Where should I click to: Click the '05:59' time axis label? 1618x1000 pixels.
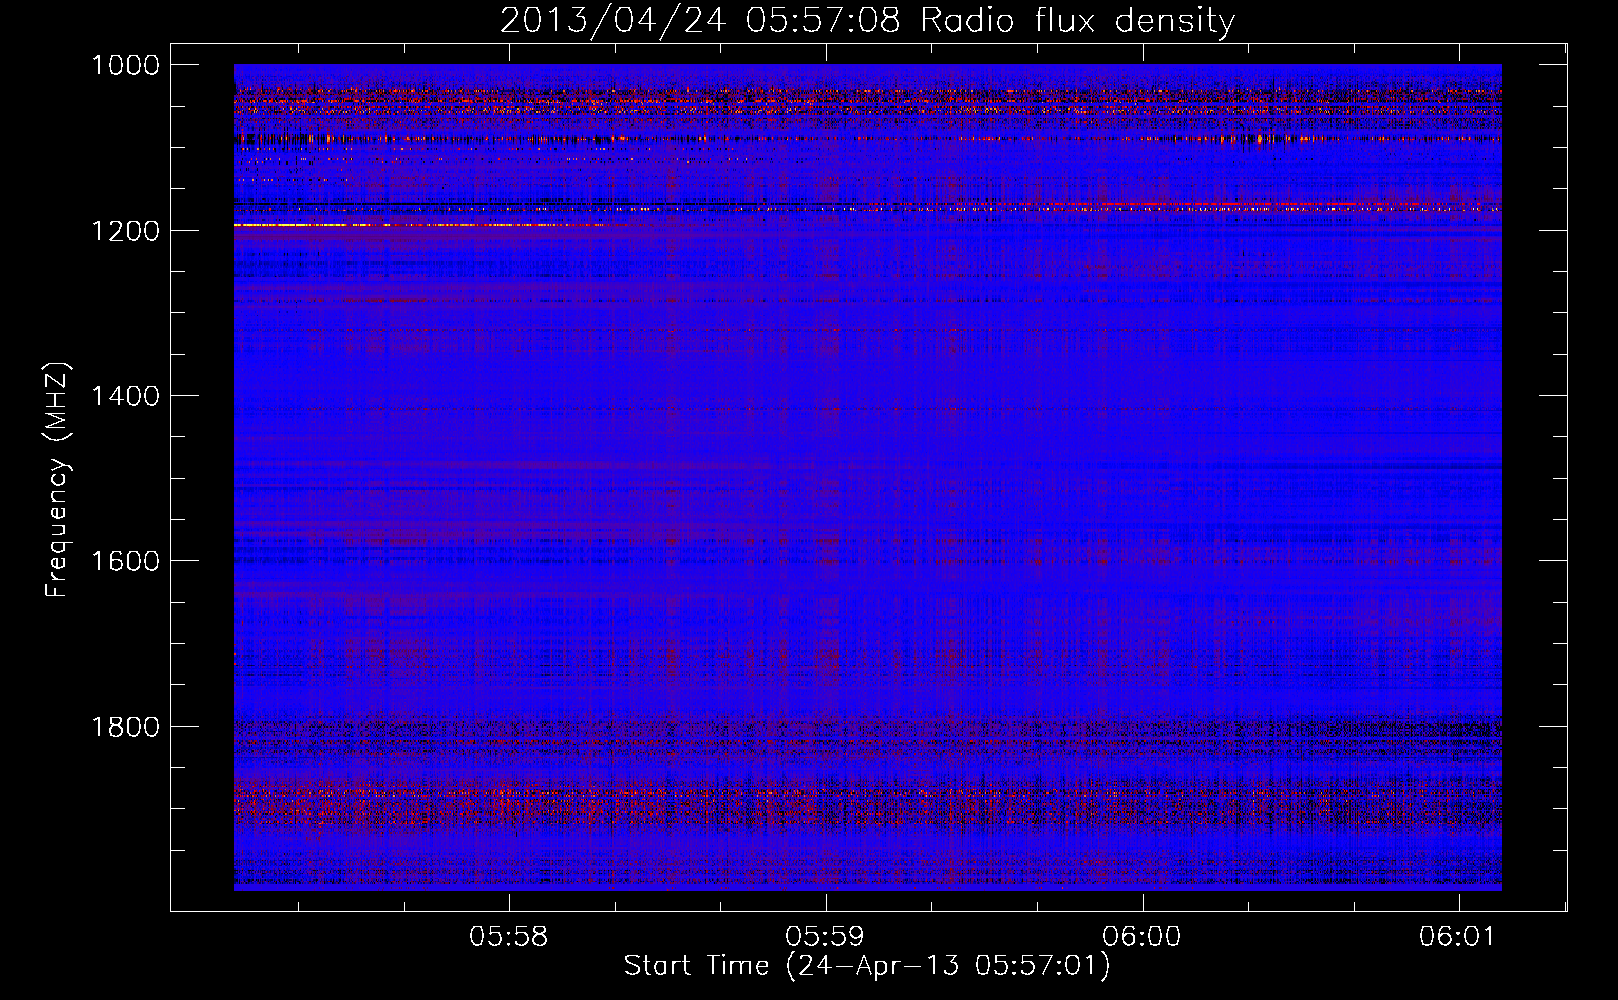pyautogui.click(x=825, y=937)
